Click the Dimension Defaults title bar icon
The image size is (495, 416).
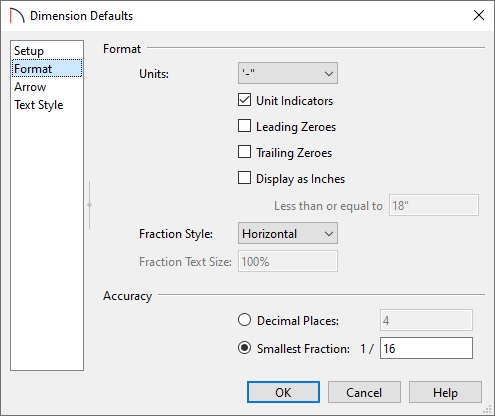17,16
